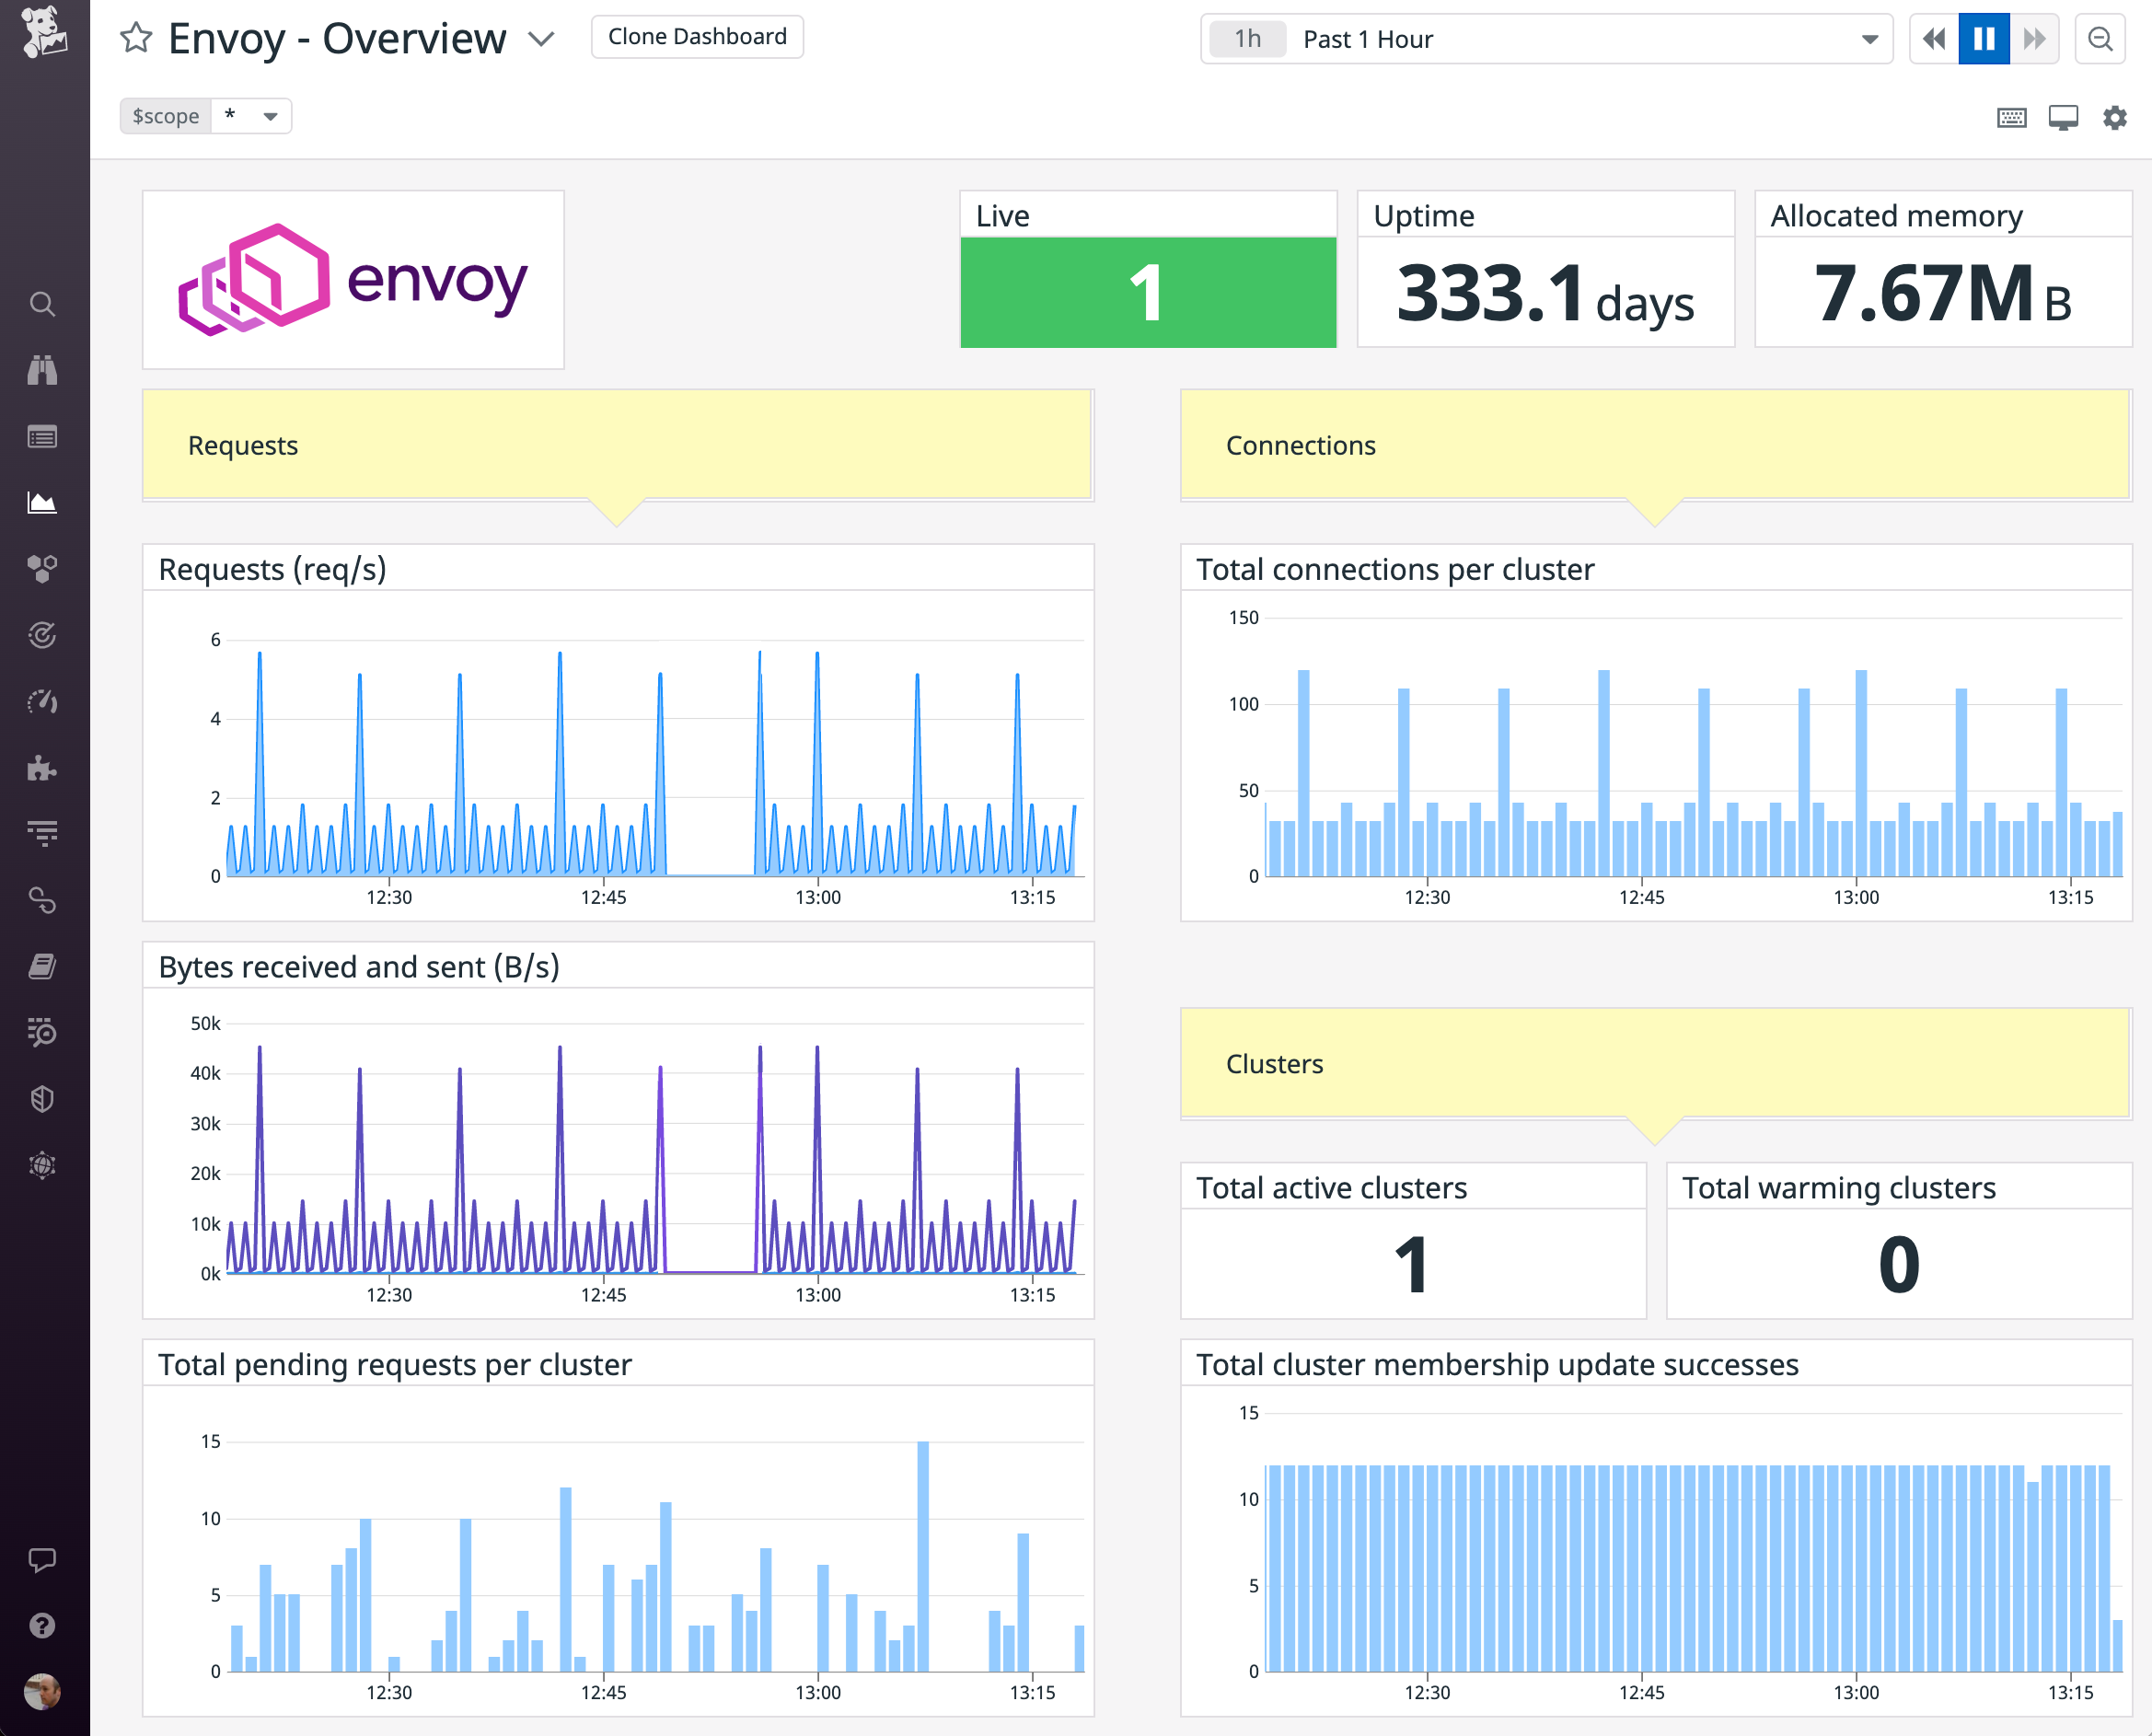The width and height of the screenshot is (2152, 1736).
Task: Pause live dashboard updates
Action: pyautogui.click(x=1983, y=38)
